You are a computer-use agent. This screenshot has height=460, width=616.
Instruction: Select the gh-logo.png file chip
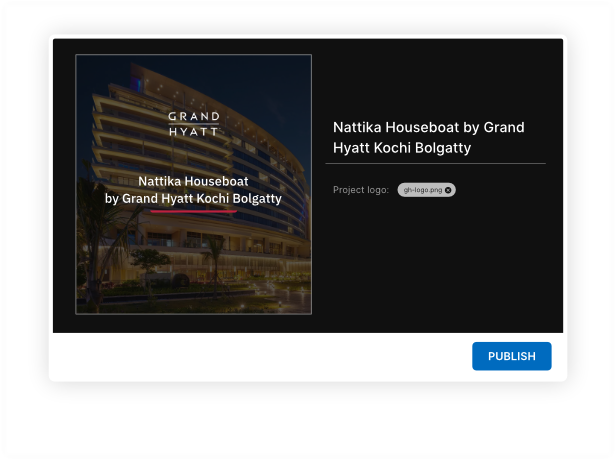pyautogui.click(x=426, y=190)
